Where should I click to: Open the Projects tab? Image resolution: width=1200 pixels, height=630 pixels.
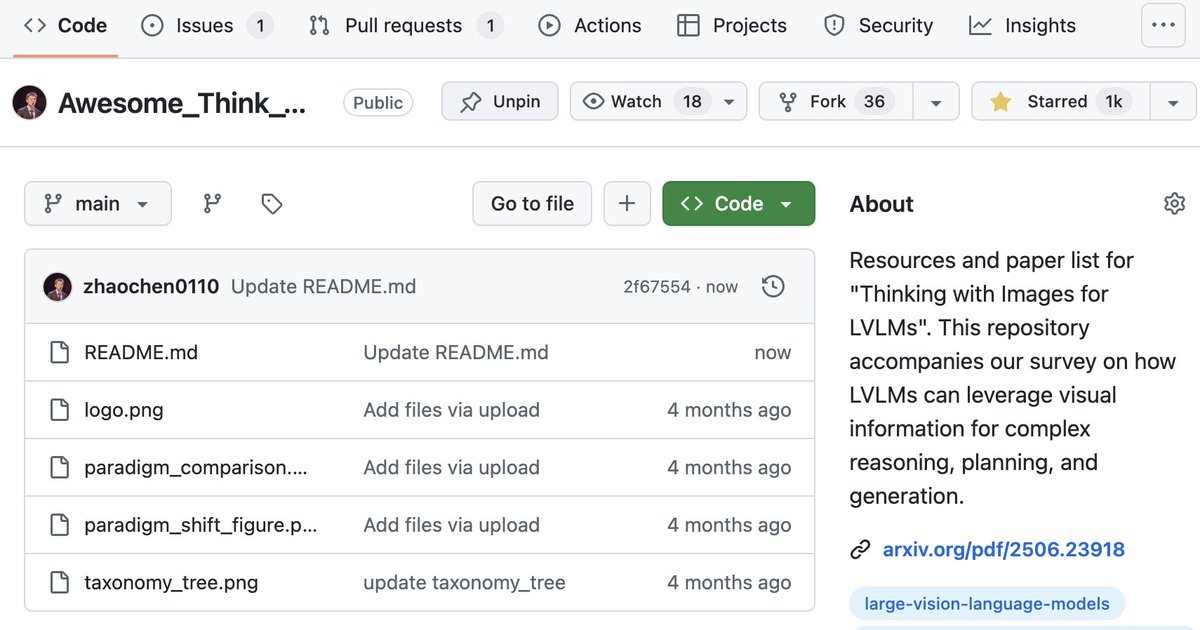pyautogui.click(x=732, y=26)
